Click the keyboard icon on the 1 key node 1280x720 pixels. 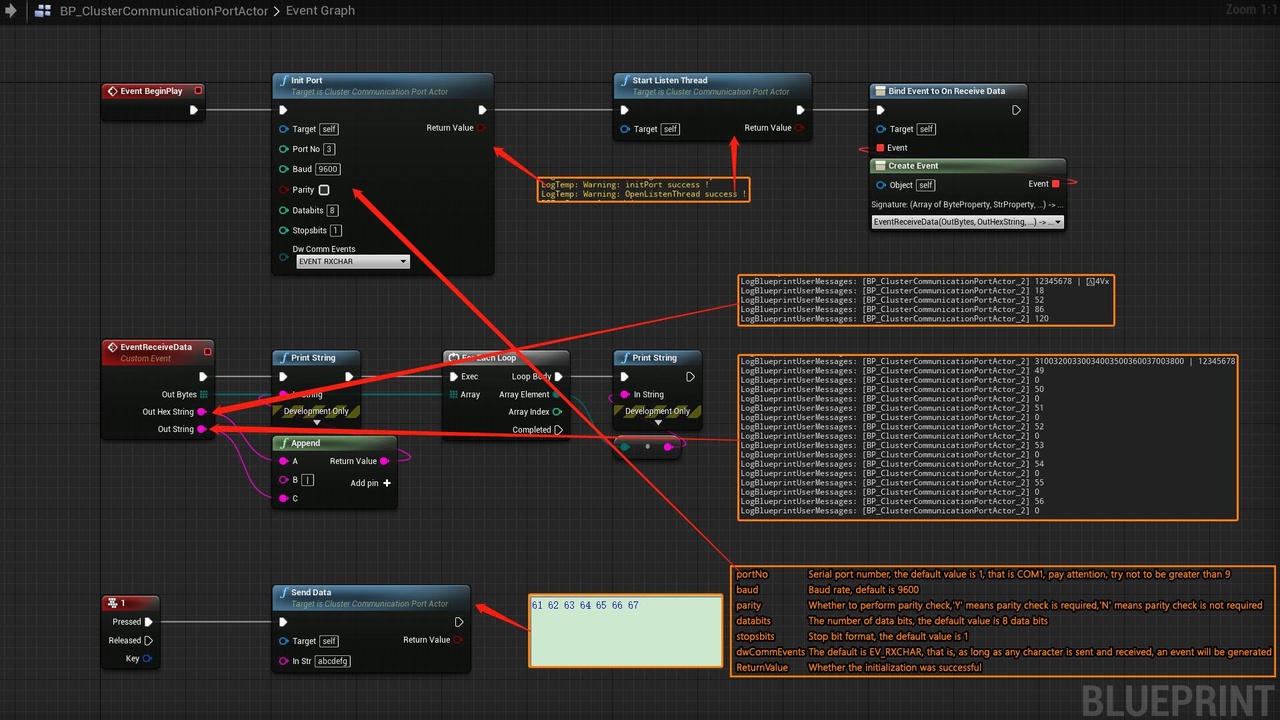point(113,603)
